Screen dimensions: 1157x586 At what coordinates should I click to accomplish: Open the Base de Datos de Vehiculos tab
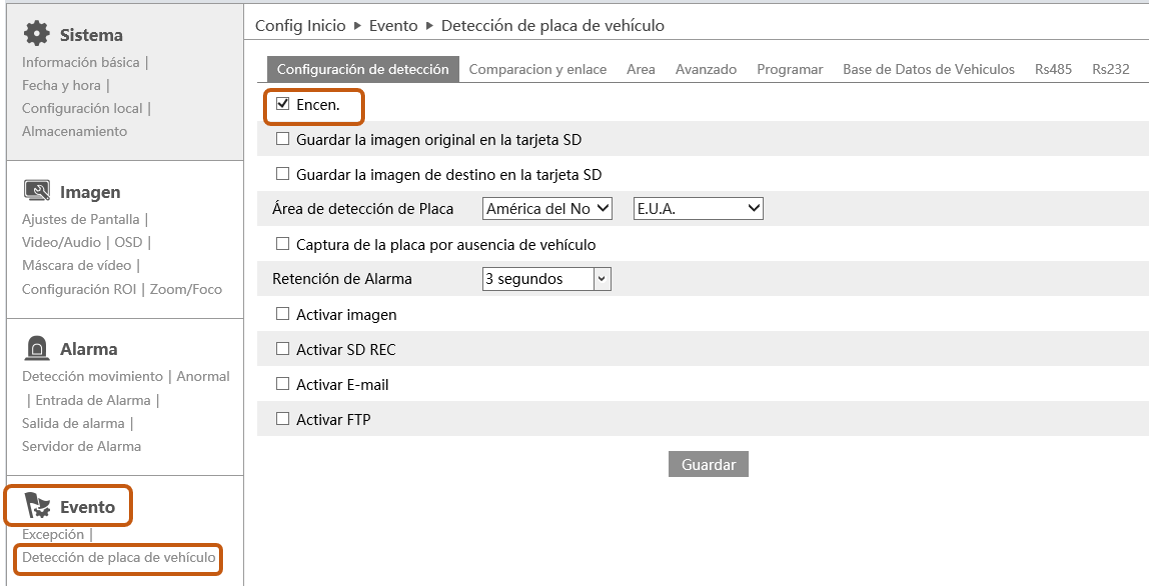(928, 69)
